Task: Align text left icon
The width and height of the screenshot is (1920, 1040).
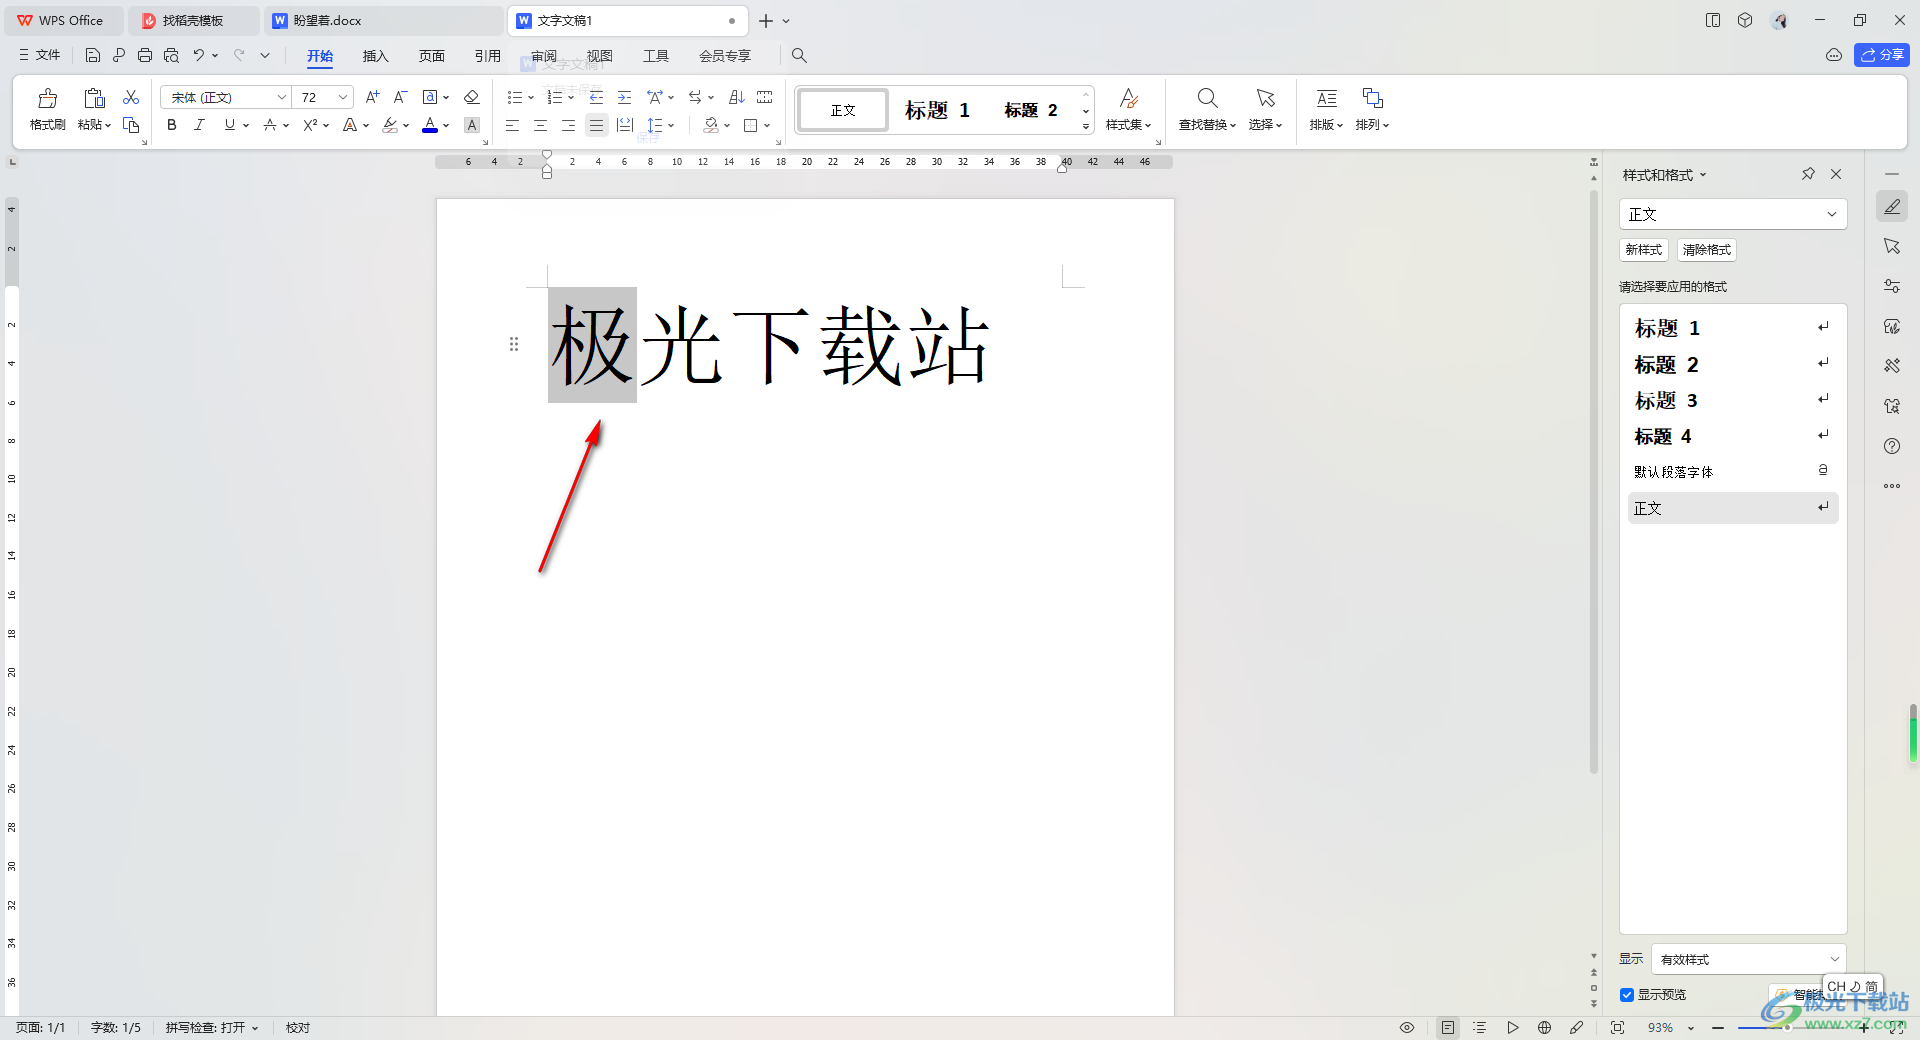Action: [512, 125]
